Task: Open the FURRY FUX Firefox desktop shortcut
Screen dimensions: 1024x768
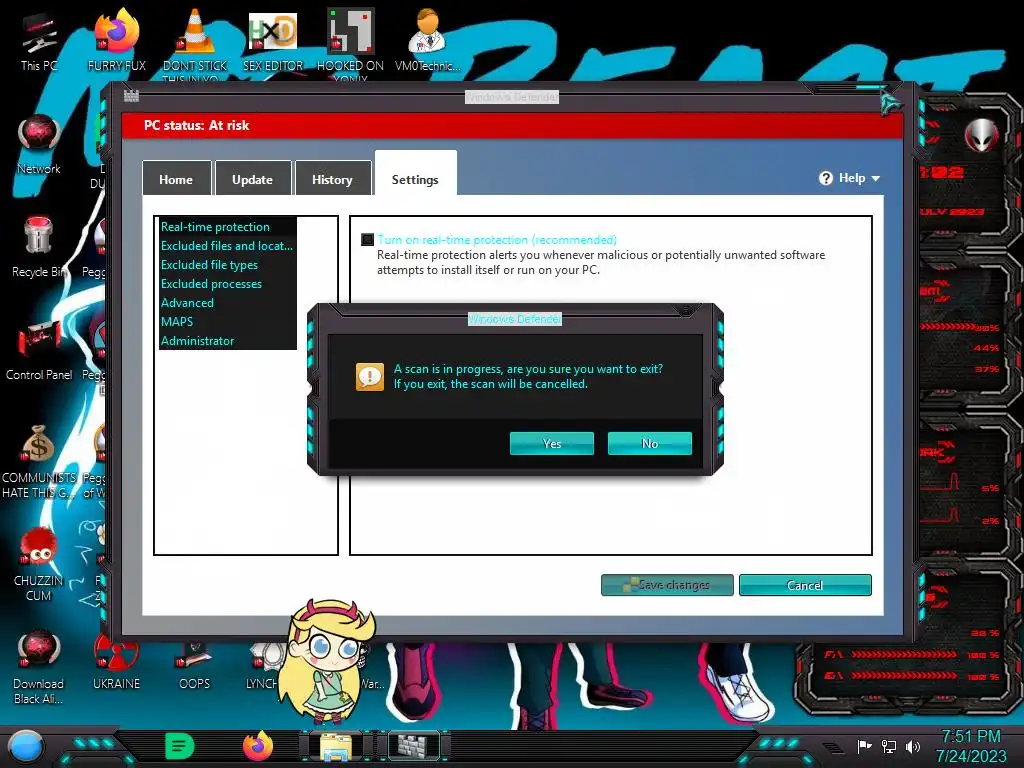Action: (x=117, y=40)
